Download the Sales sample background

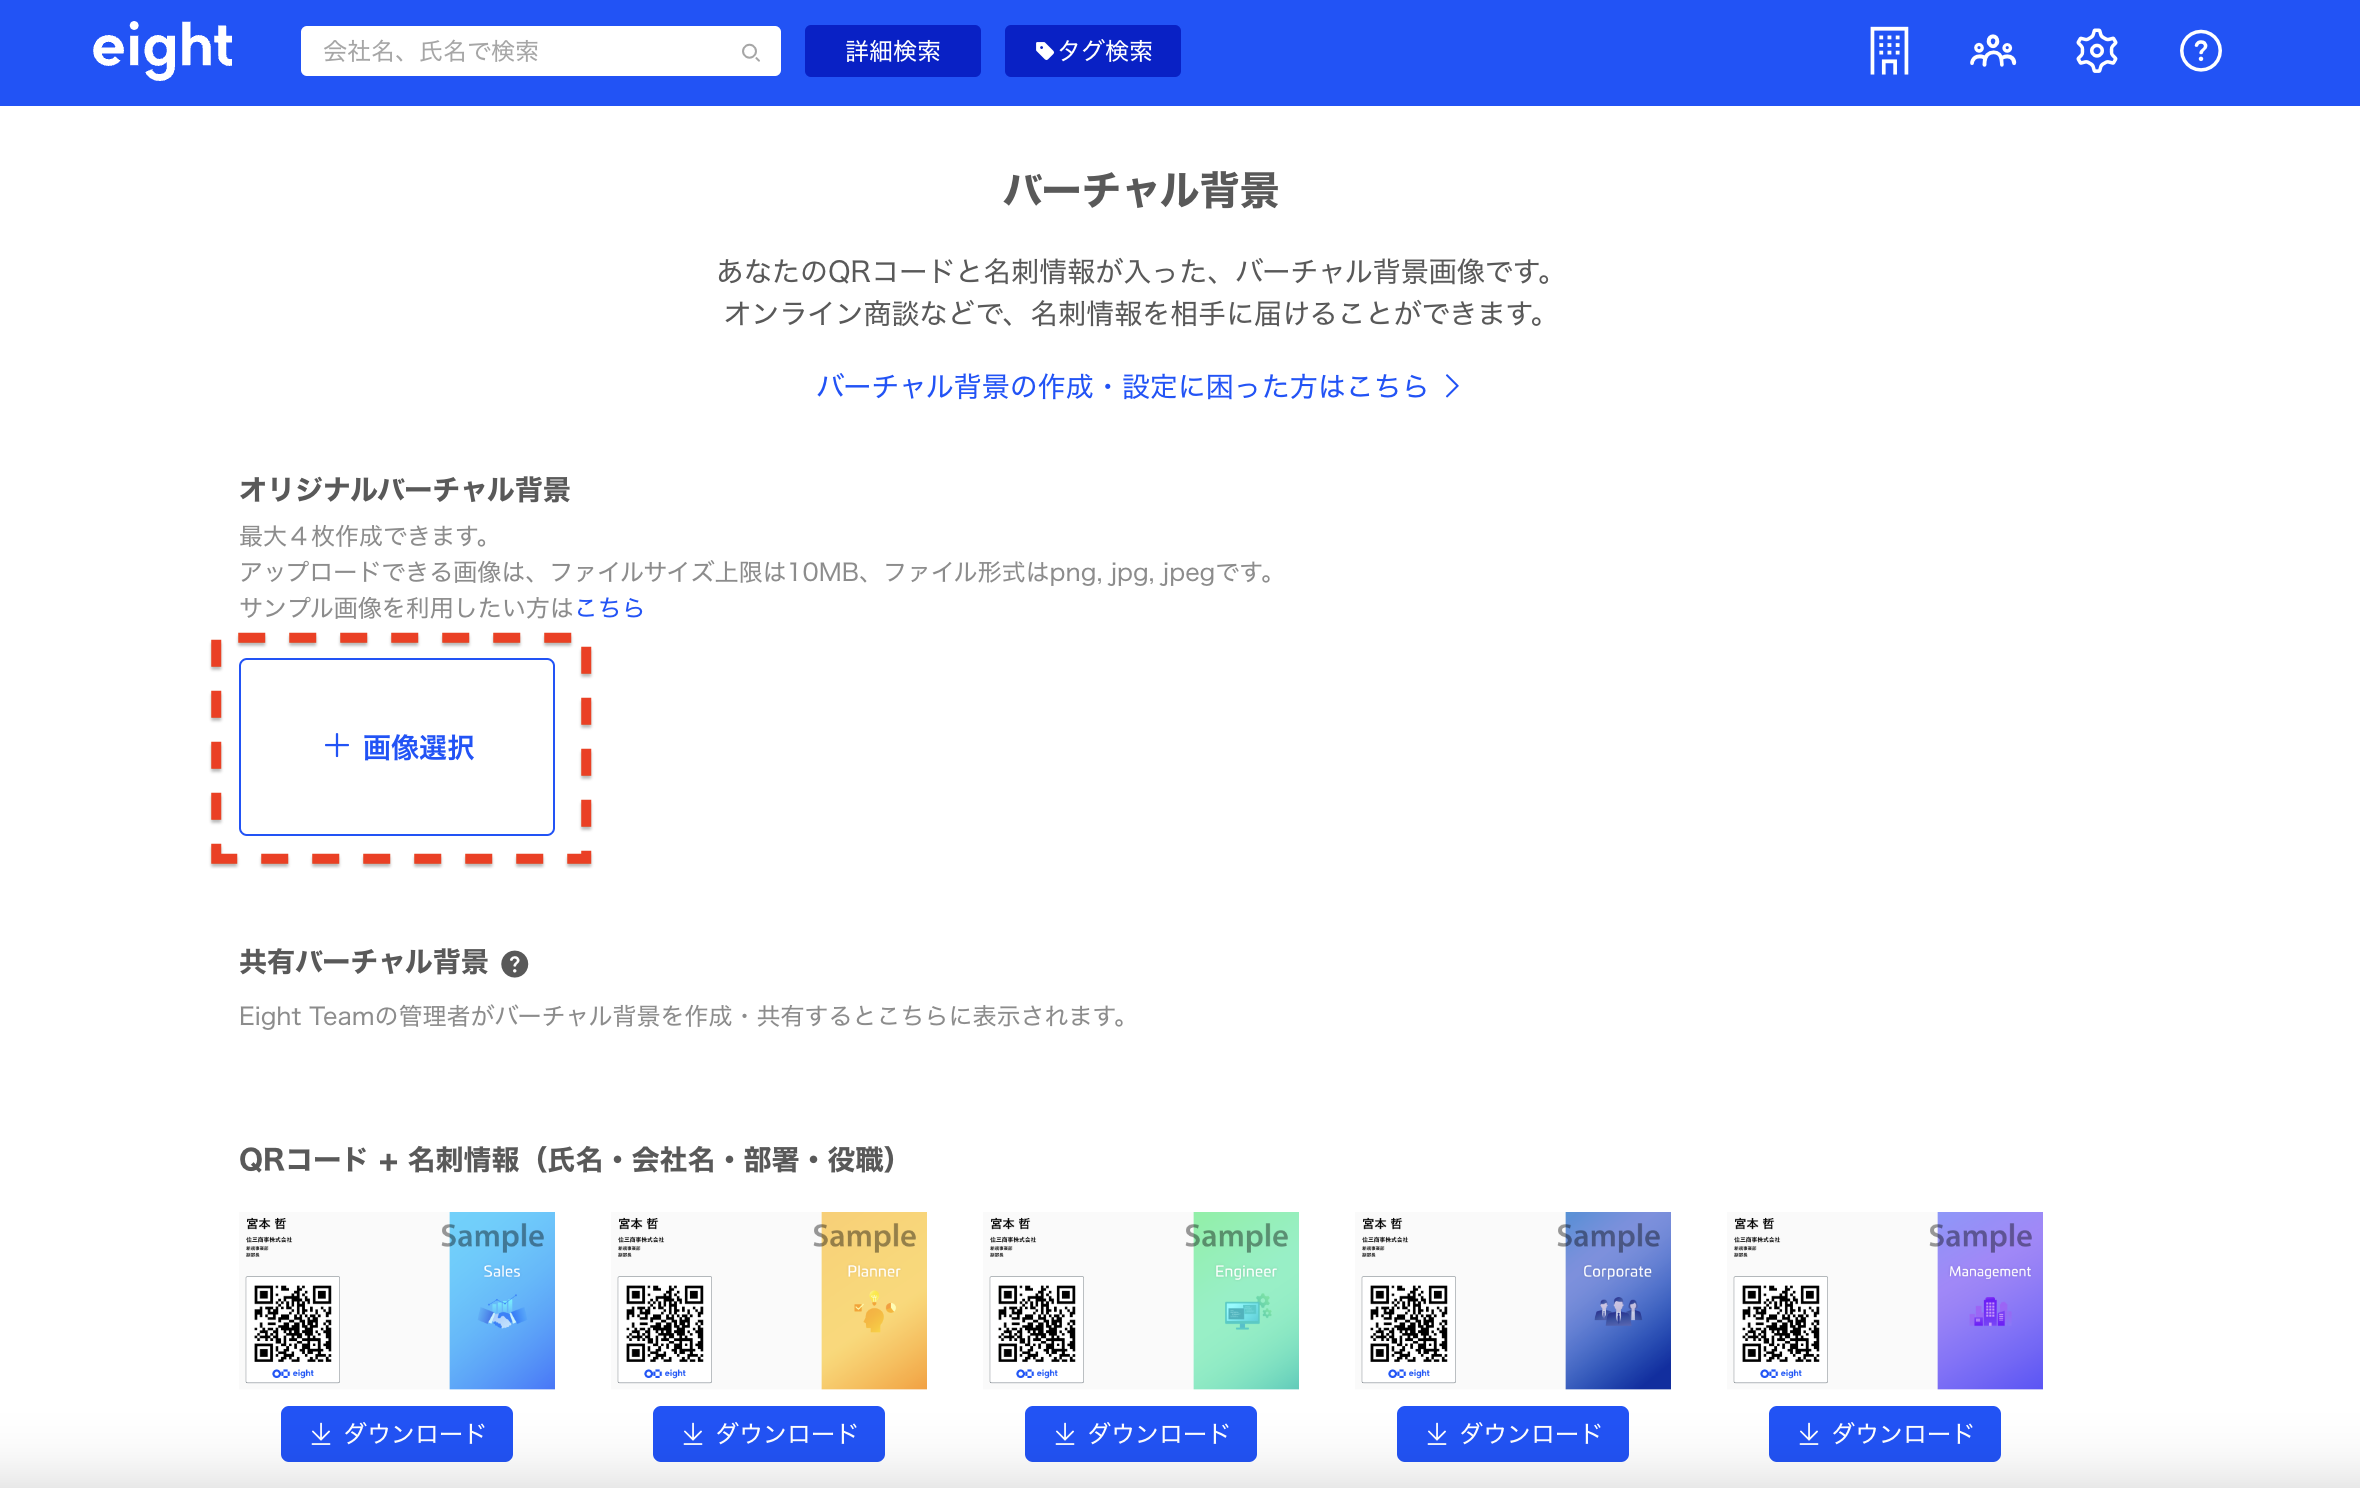pyautogui.click(x=397, y=1434)
